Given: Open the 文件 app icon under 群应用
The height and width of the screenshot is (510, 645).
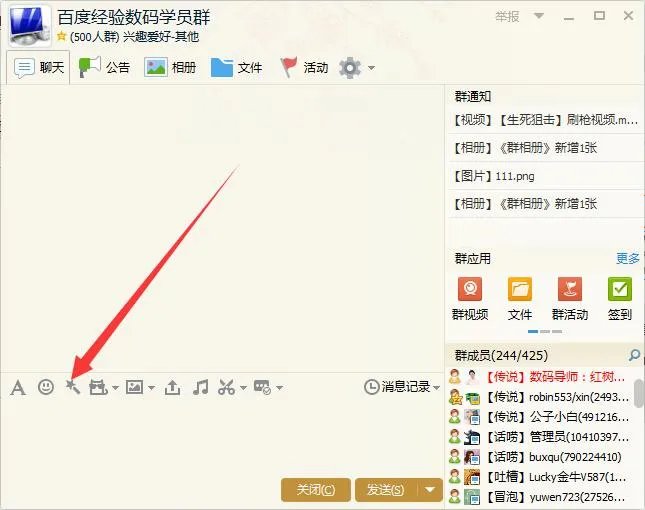Looking at the screenshot, I should [x=520, y=289].
